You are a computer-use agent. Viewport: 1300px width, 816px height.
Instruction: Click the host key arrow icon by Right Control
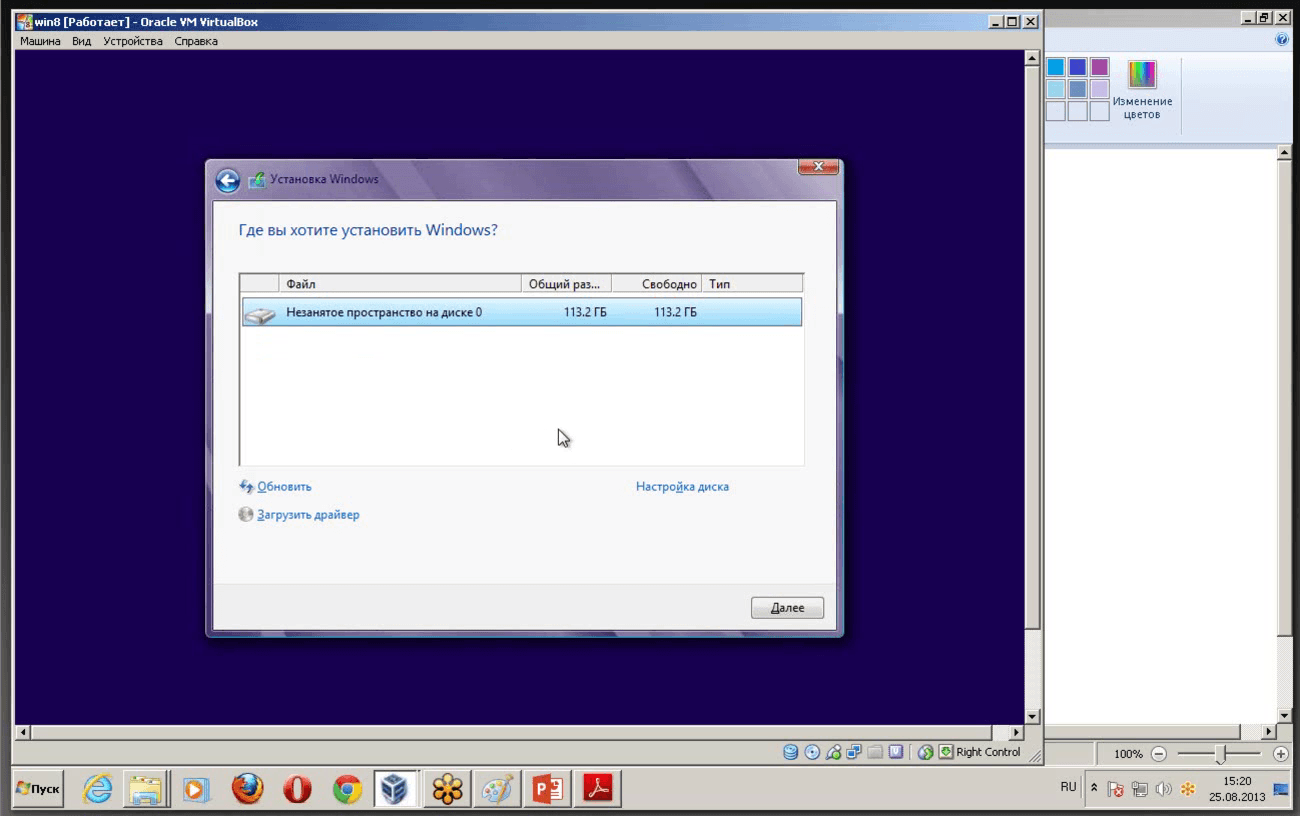946,752
